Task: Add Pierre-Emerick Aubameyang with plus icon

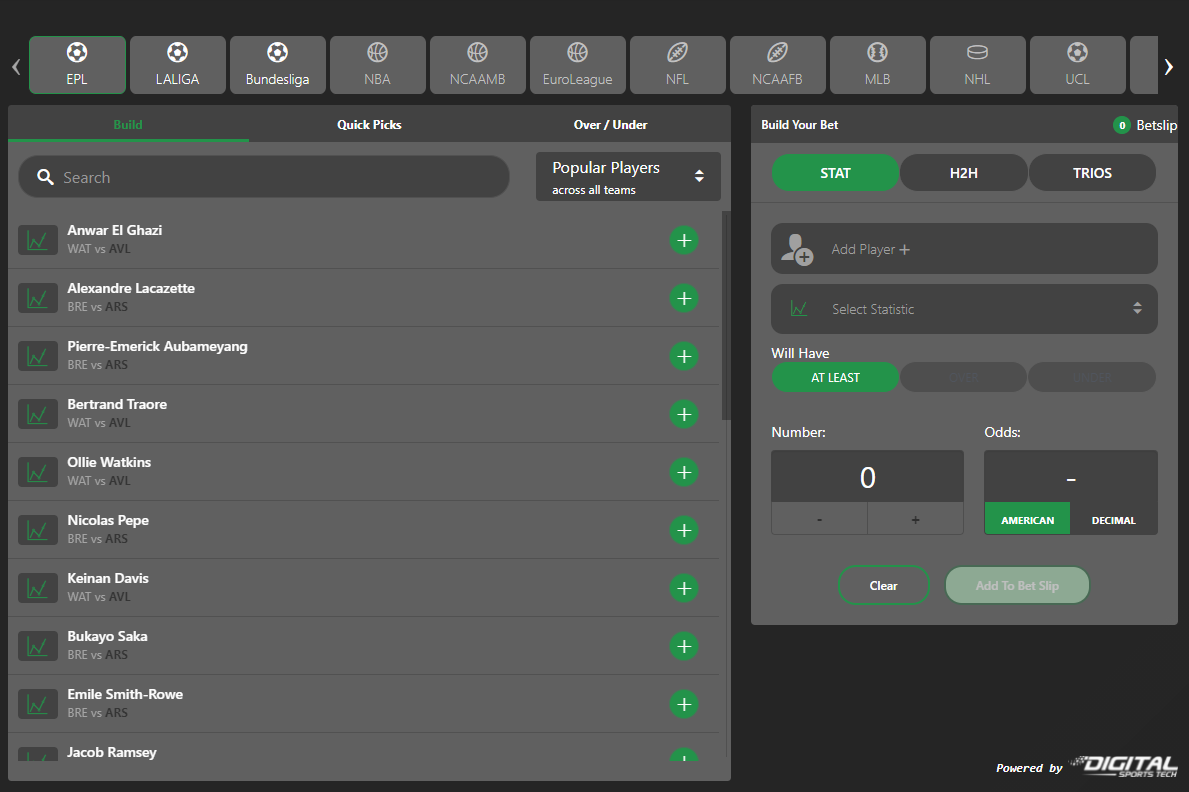Action: [684, 357]
